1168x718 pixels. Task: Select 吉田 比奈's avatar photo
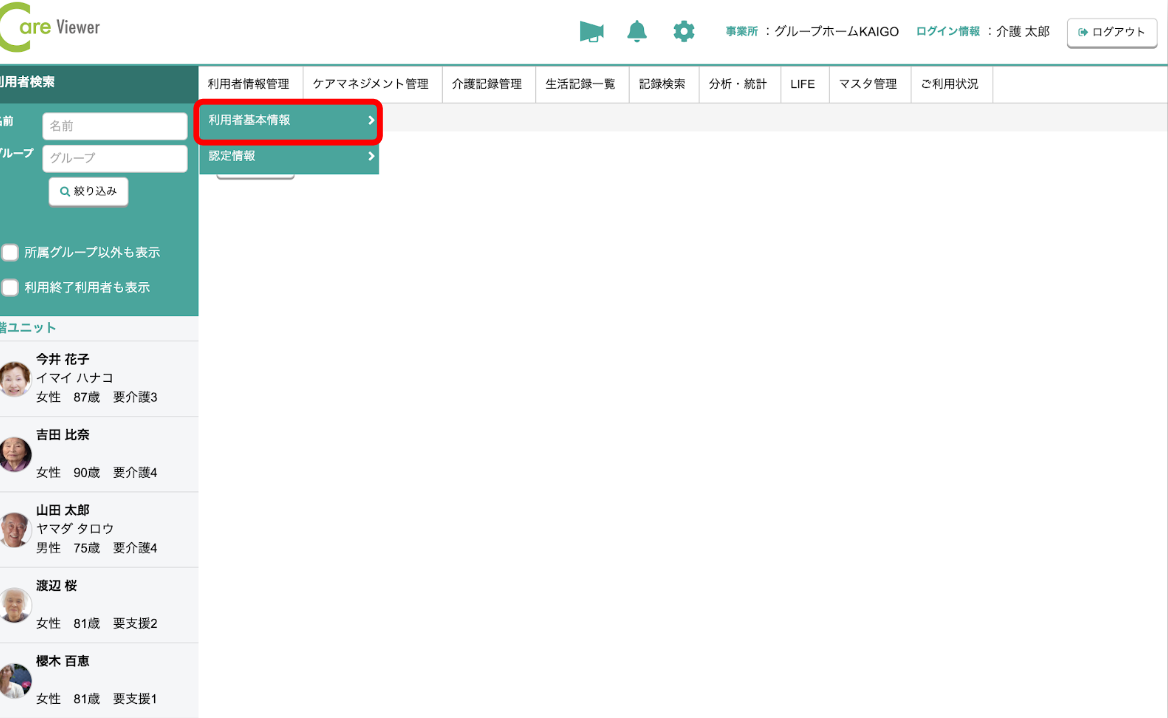pyautogui.click(x=14, y=454)
